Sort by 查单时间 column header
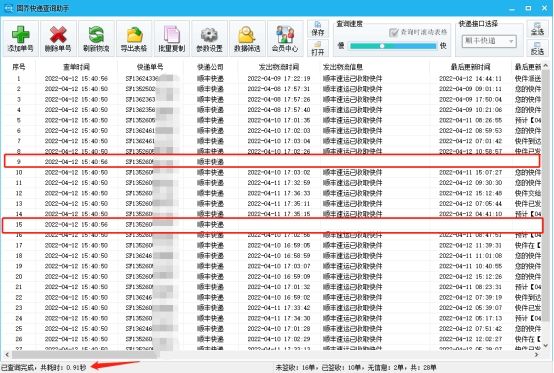Image resolution: width=554 pixels, height=373 pixels. pos(76,67)
